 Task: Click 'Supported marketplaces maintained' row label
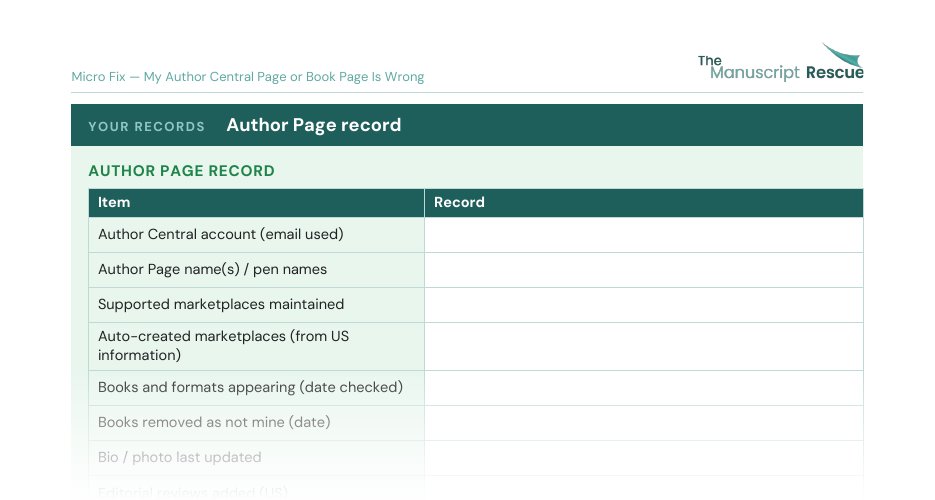(x=221, y=305)
